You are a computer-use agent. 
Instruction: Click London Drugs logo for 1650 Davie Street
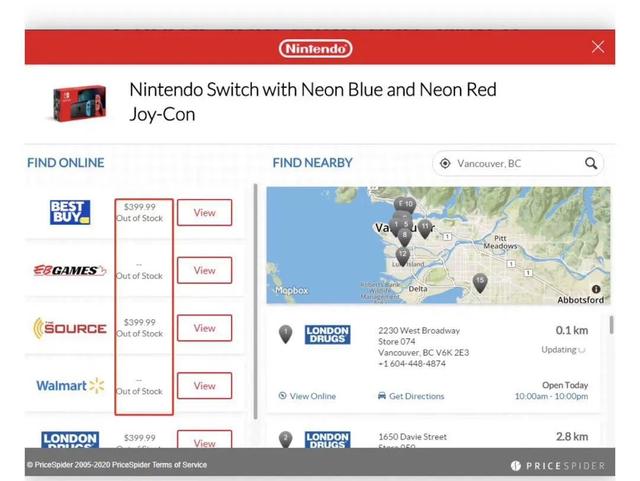327,439
